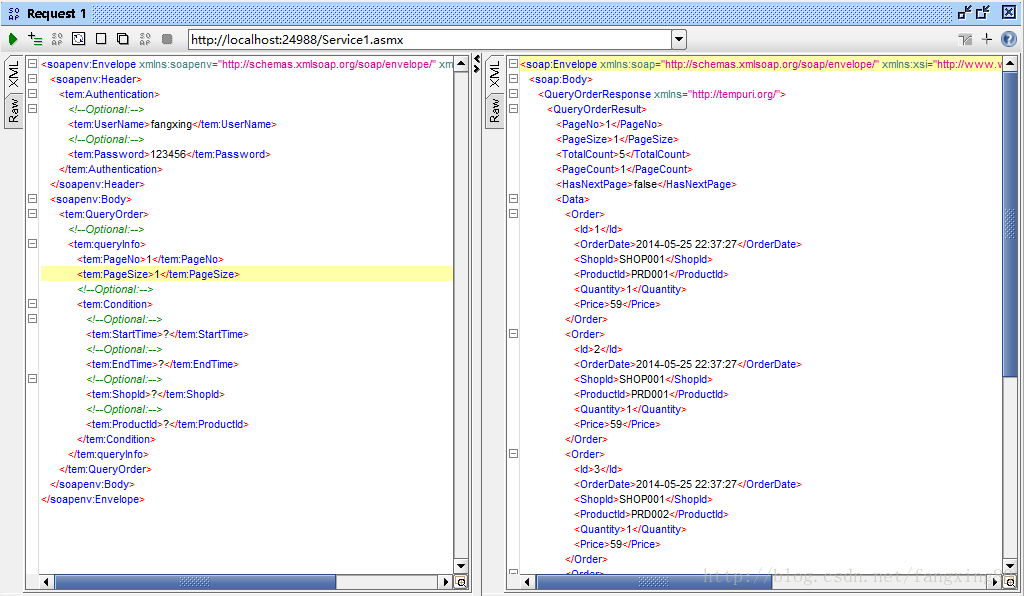Image resolution: width=1024 pixels, height=596 pixels.
Task: Click request panel scroll up arrow
Action: 461,63
